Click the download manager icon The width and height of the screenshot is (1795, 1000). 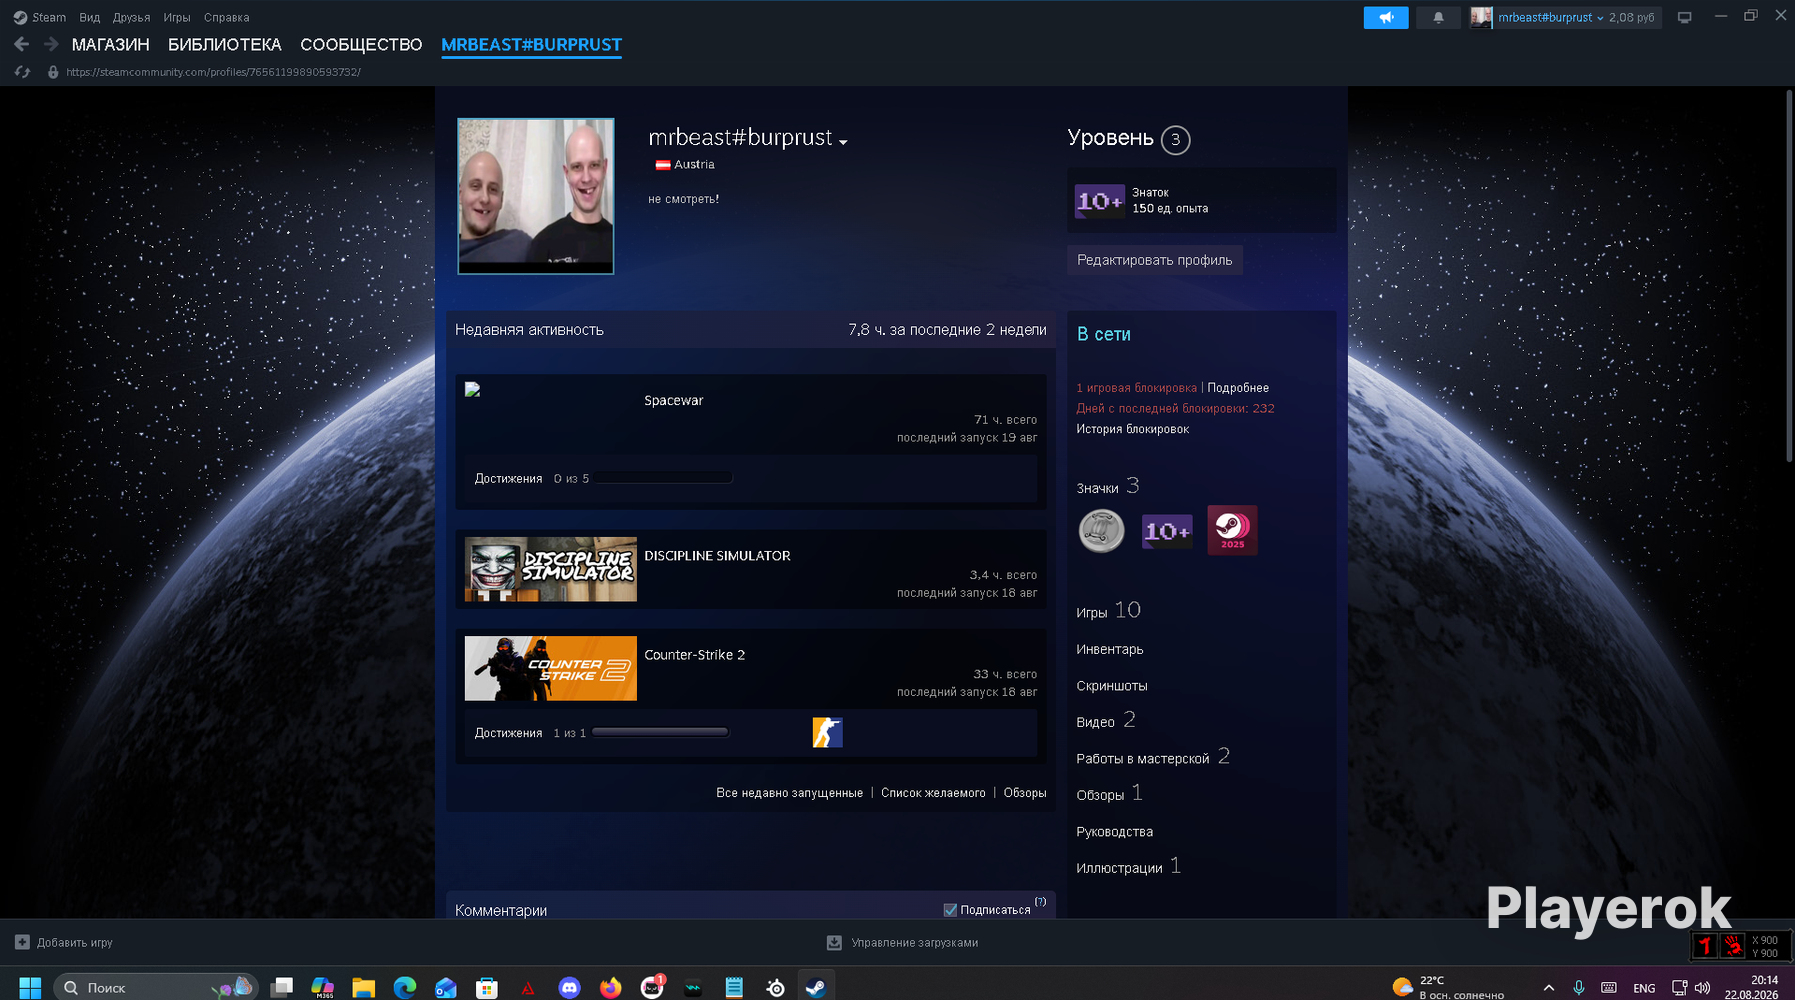pyautogui.click(x=834, y=942)
